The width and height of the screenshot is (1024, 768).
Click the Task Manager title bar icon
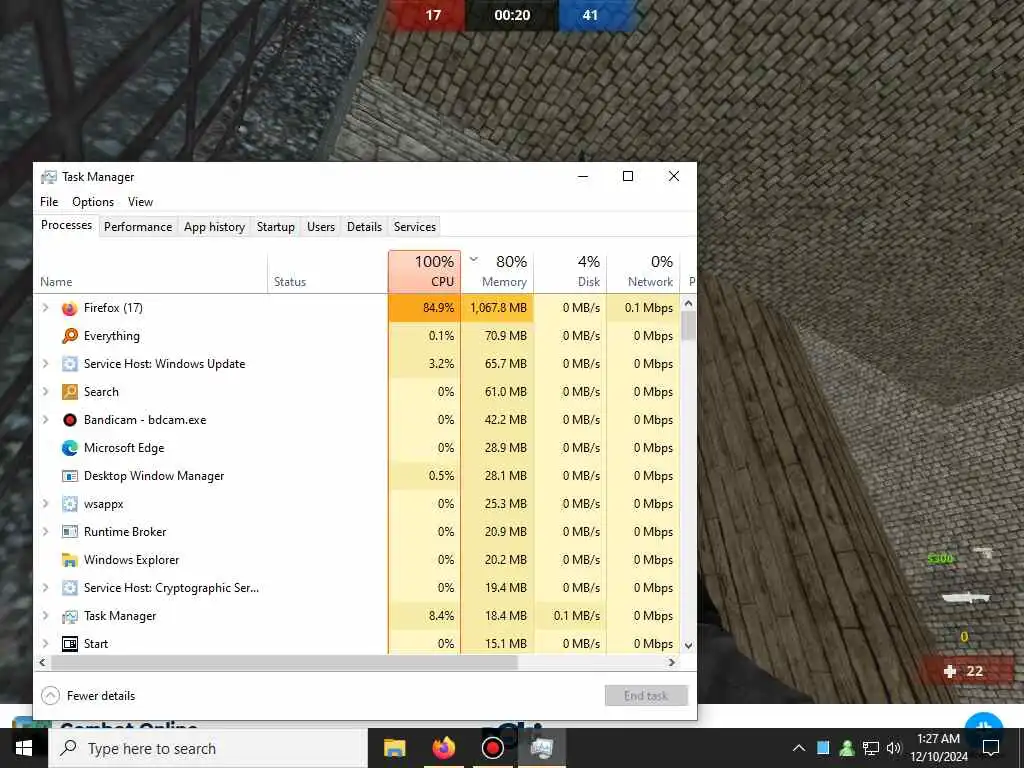click(x=48, y=177)
